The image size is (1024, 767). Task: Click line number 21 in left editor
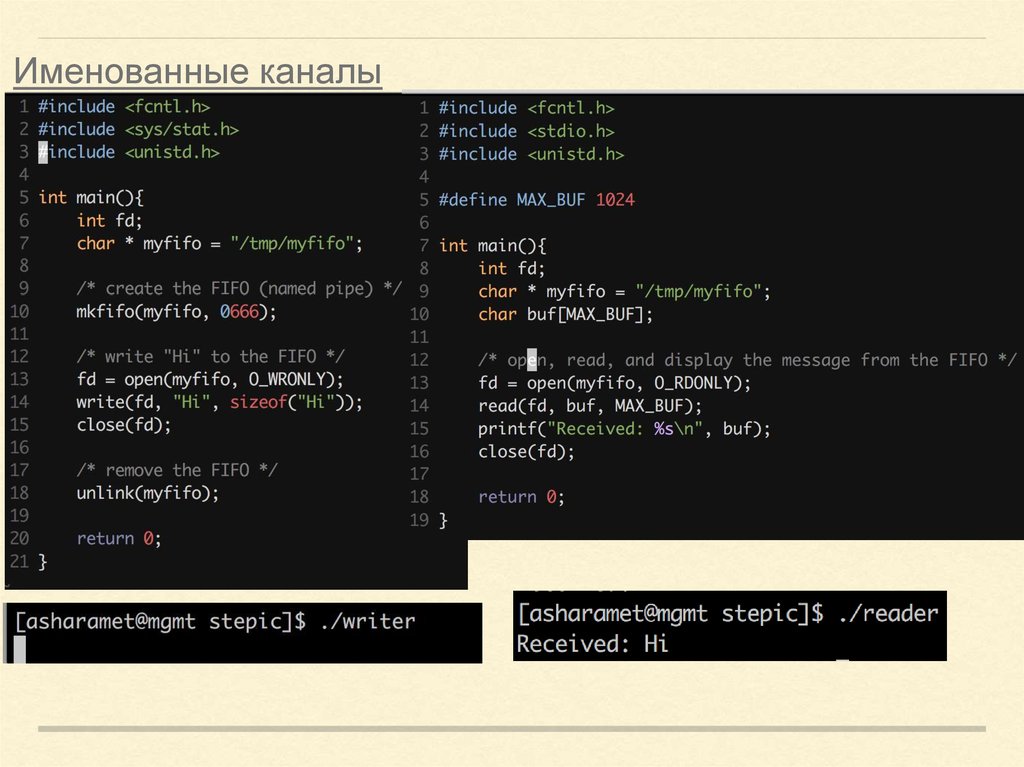(19, 562)
